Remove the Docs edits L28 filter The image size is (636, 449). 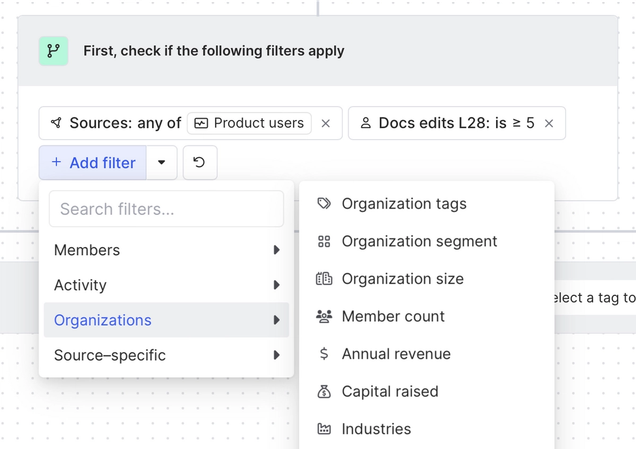pos(549,123)
